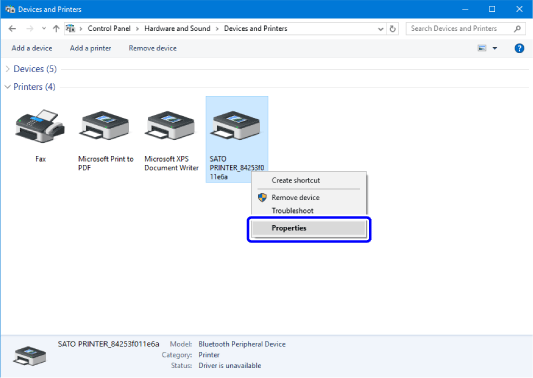This screenshot has height=378, width=533.
Task: Click the back navigation arrow
Action: click(x=12, y=29)
